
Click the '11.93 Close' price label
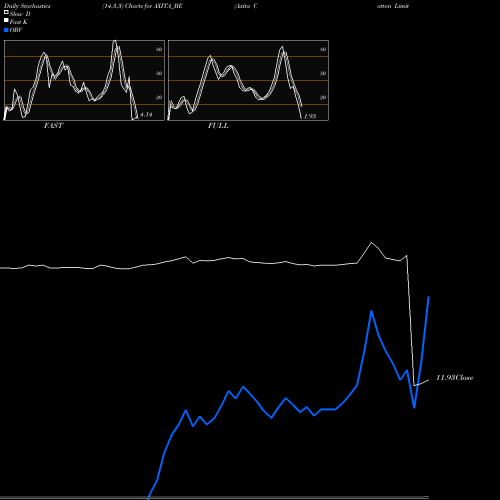tap(455, 378)
